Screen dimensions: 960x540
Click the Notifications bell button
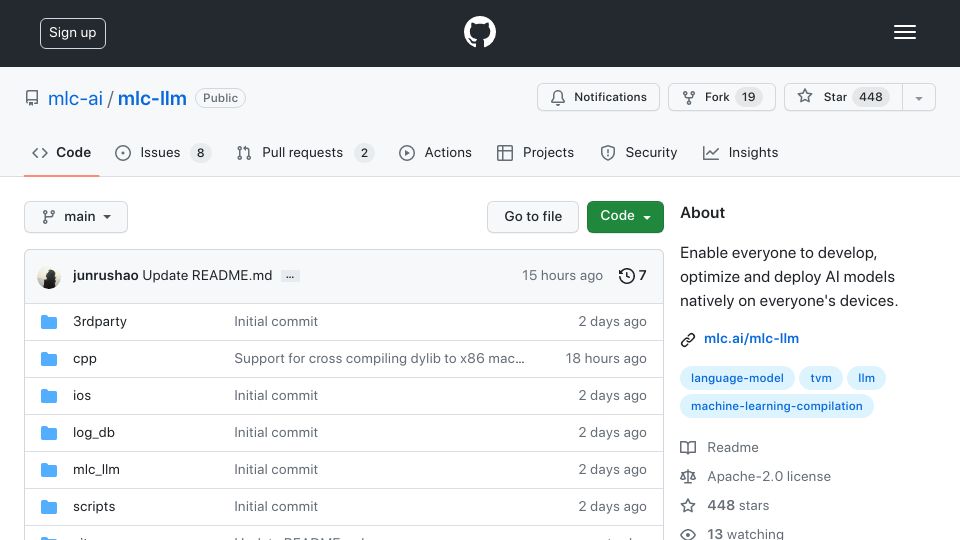pos(598,97)
